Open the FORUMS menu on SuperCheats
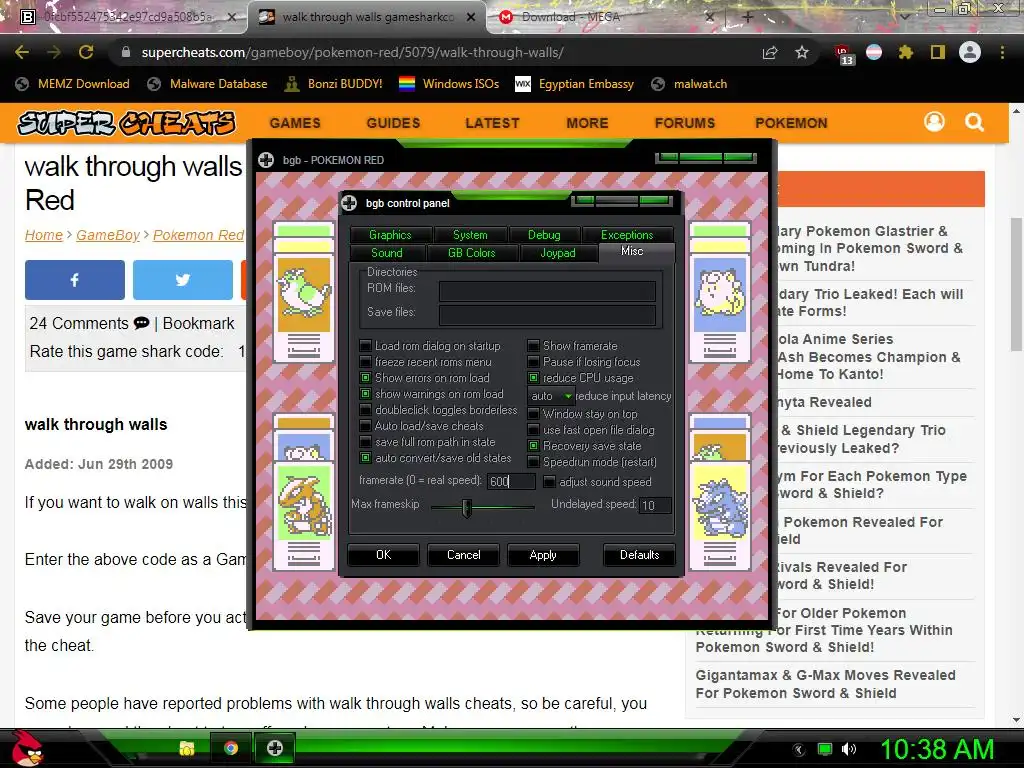This screenshot has height=768, width=1024. (x=685, y=123)
